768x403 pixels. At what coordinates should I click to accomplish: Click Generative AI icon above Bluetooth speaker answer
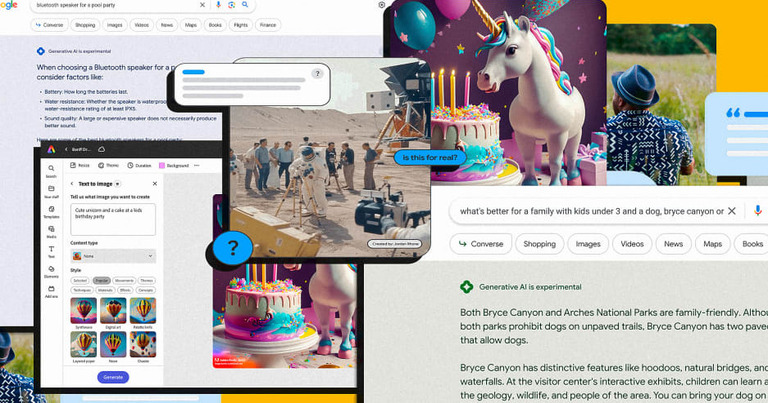click(41, 51)
